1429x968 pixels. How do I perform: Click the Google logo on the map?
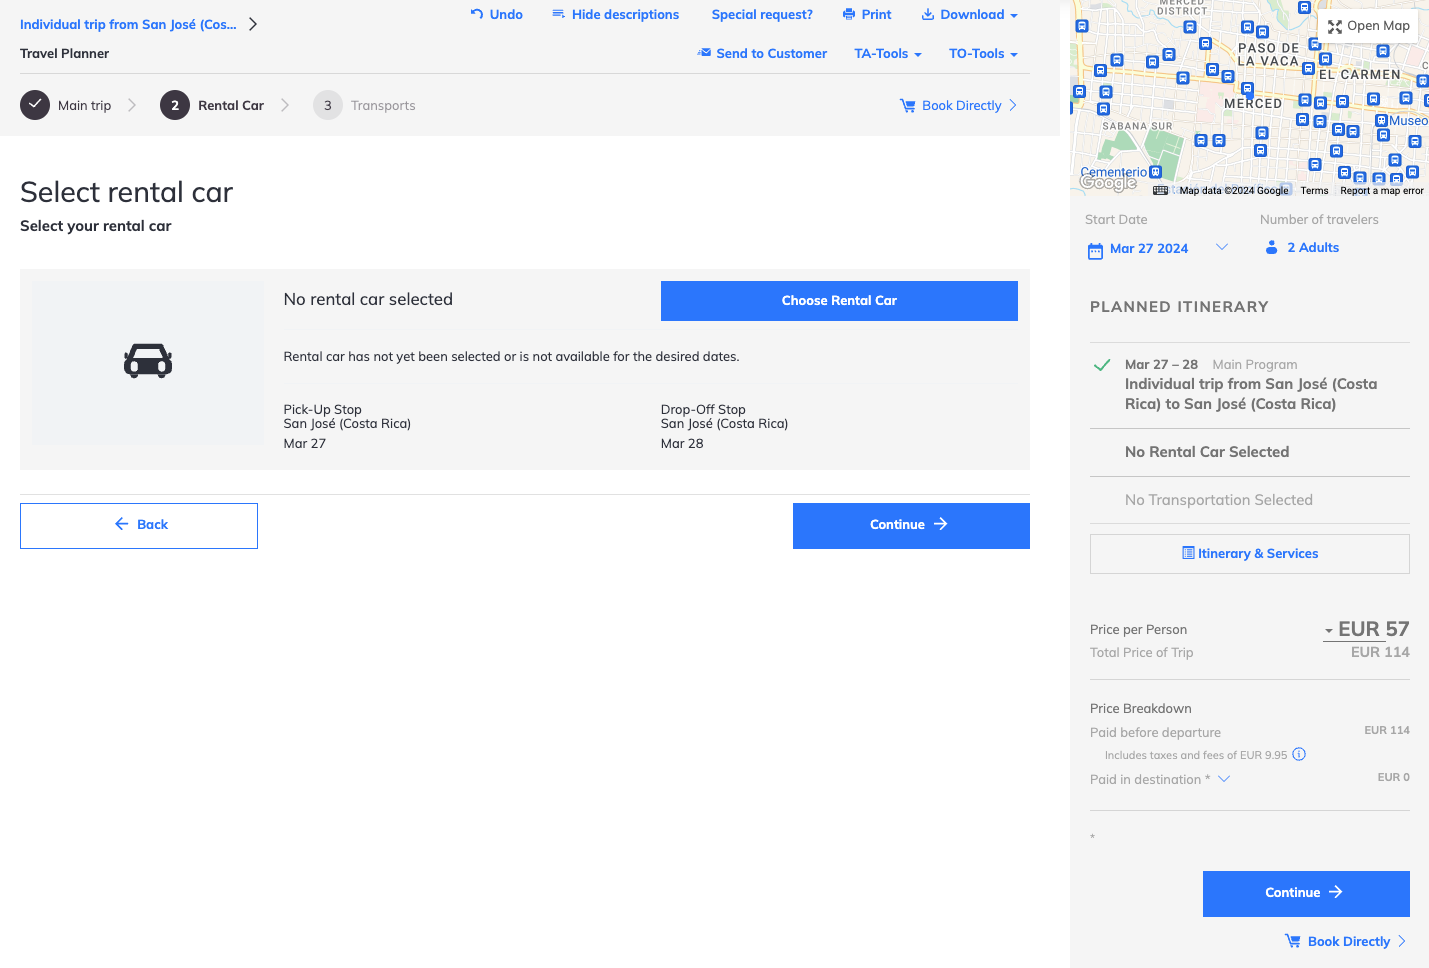pyautogui.click(x=1108, y=182)
